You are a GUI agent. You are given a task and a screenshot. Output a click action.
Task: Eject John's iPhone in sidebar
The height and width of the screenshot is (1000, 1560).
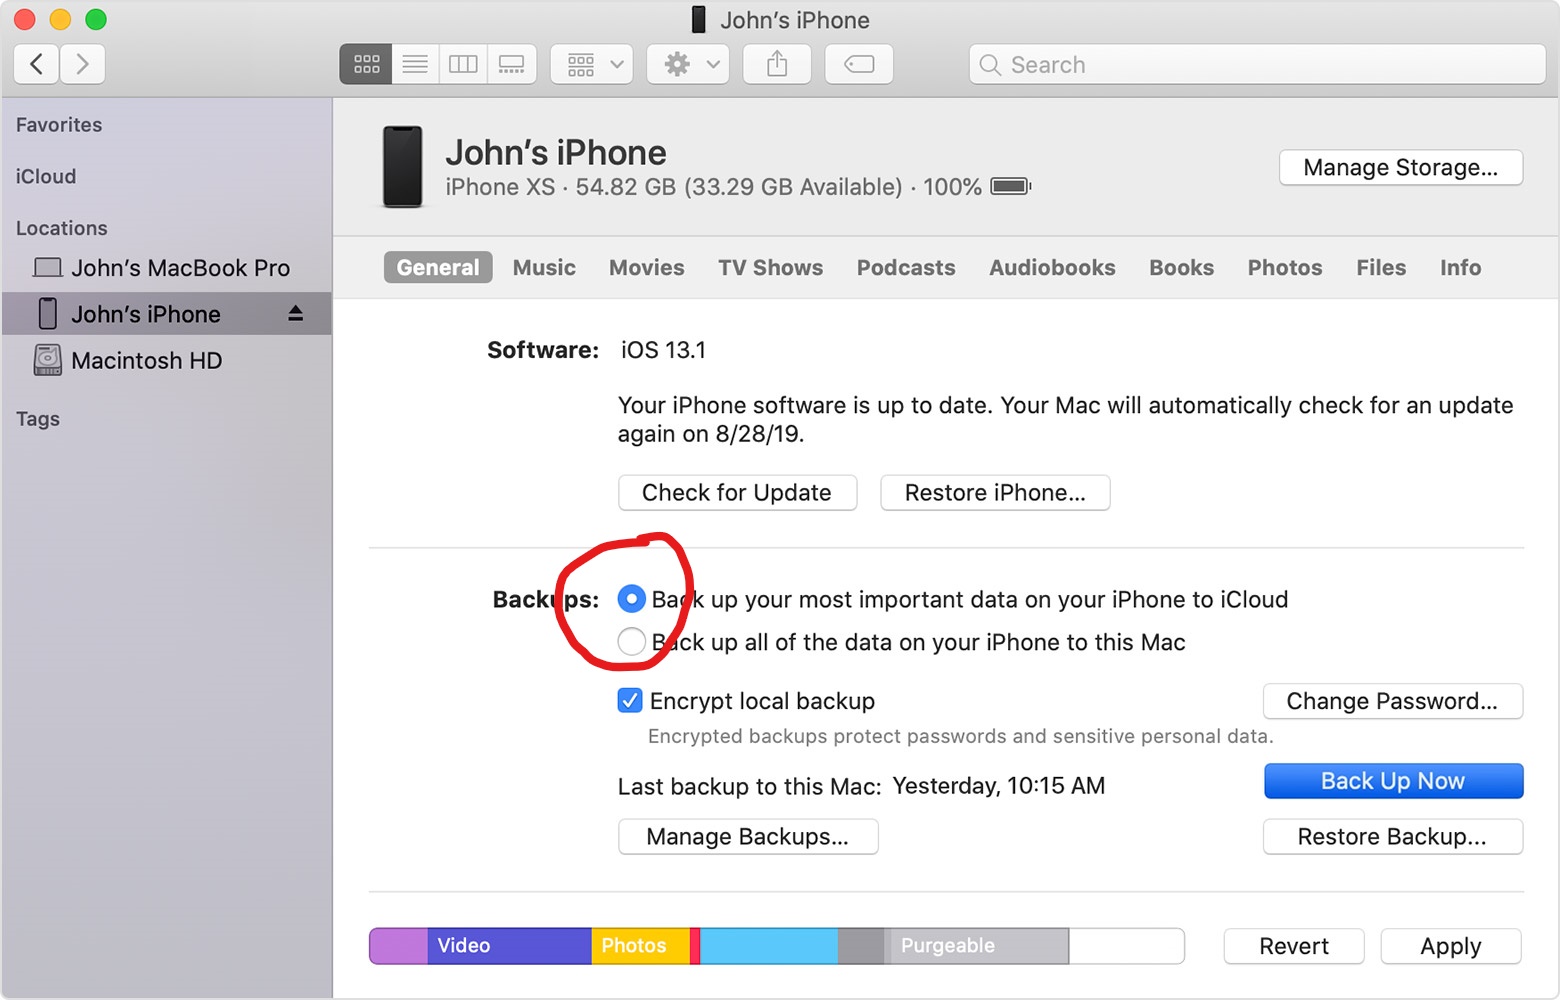[295, 314]
